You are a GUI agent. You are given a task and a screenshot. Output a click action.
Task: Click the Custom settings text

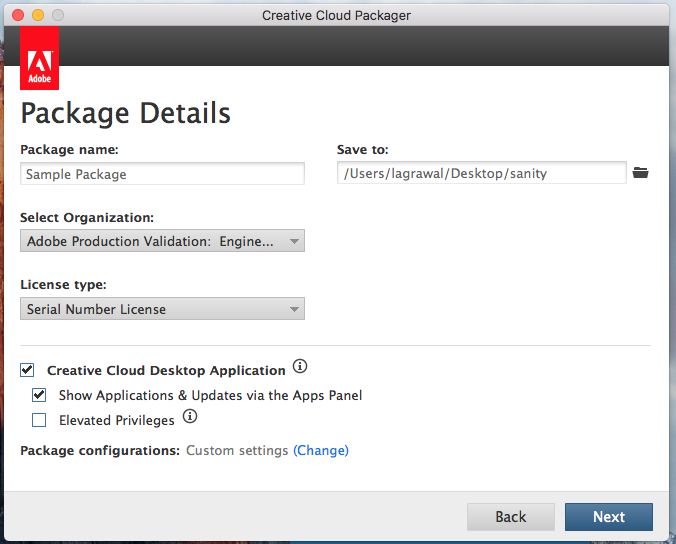pyautogui.click(x=237, y=451)
